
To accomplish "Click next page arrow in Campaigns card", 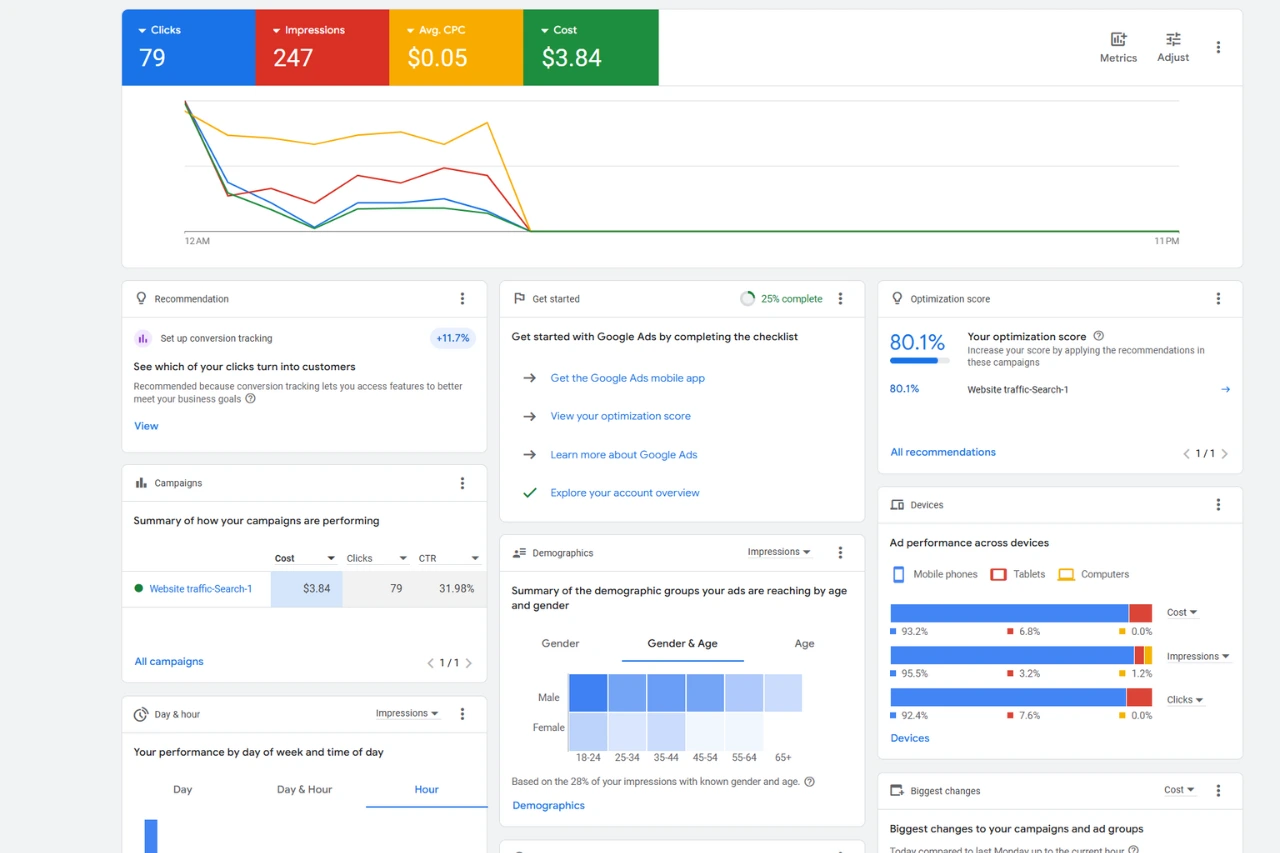I will (468, 663).
